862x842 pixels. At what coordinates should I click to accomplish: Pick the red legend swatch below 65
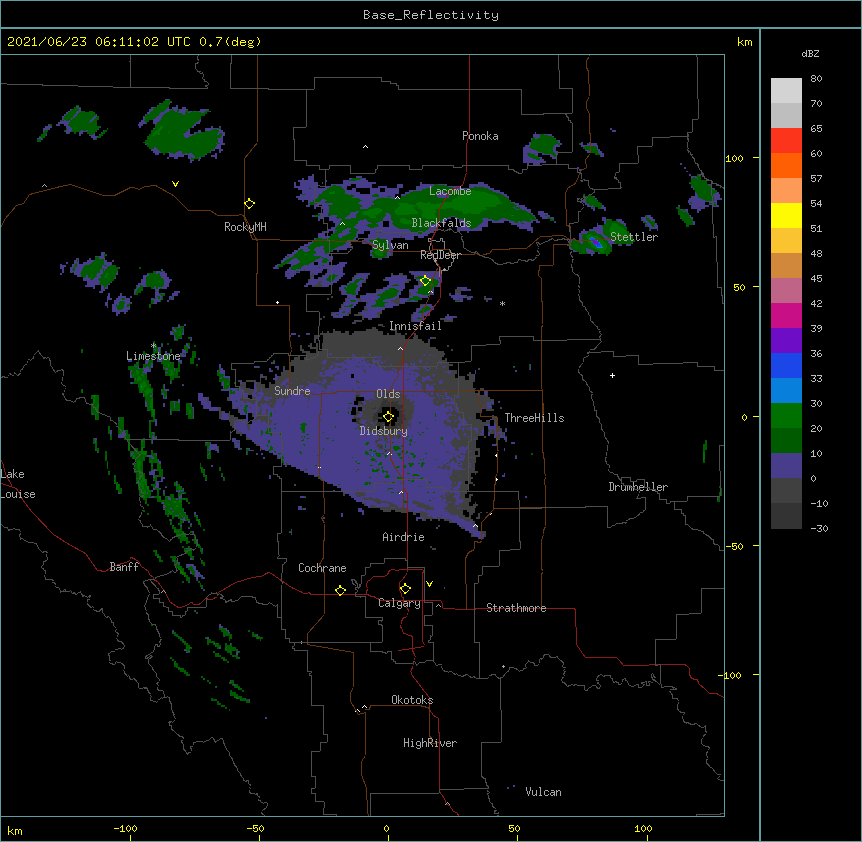coord(786,140)
